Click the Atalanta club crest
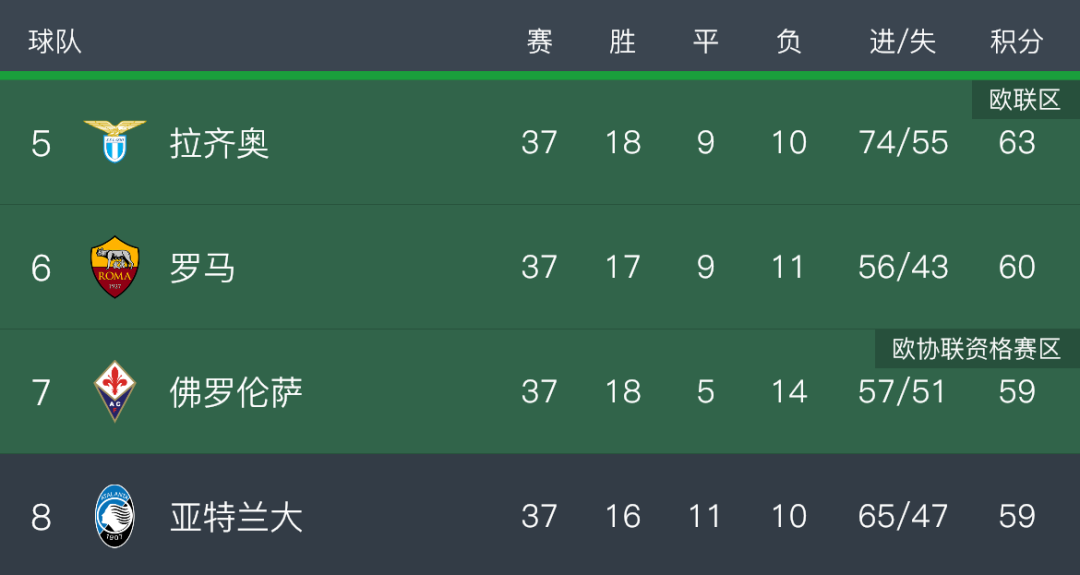The image size is (1080, 575). pyautogui.click(x=115, y=516)
